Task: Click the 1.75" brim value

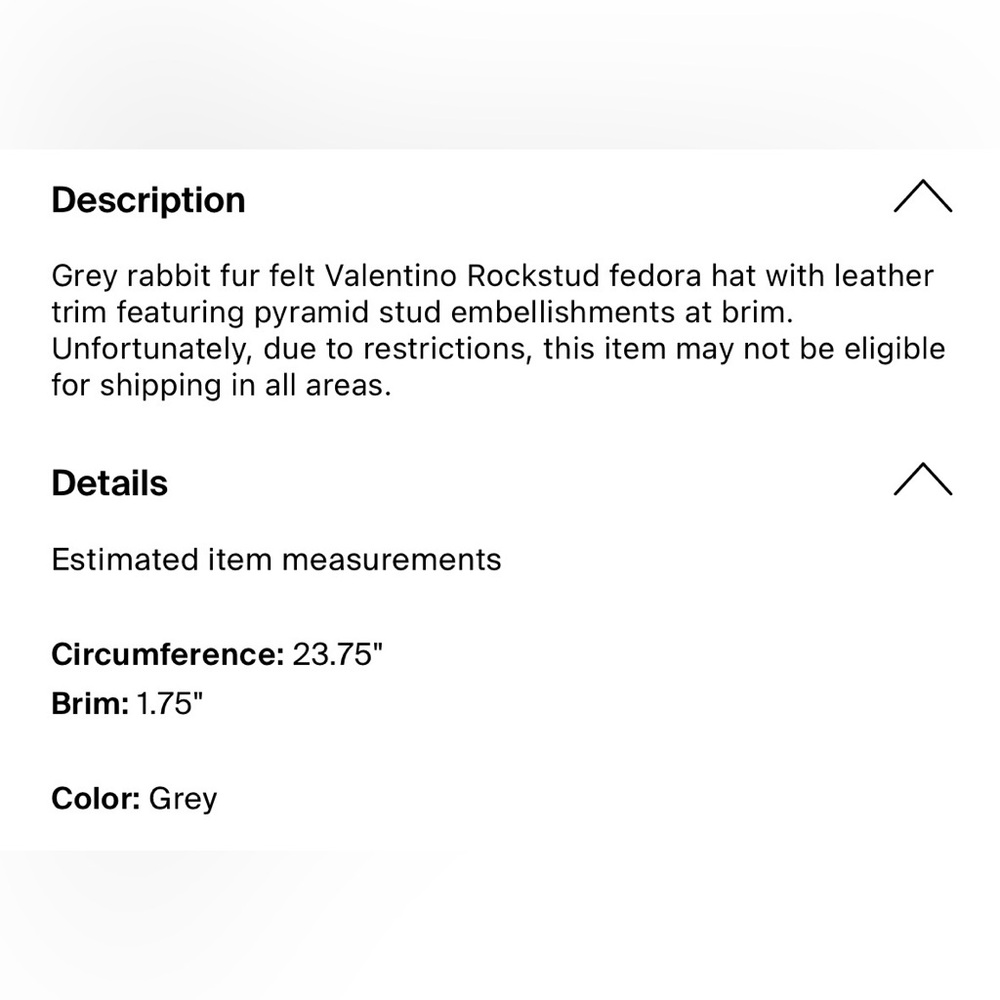Action: [170, 704]
